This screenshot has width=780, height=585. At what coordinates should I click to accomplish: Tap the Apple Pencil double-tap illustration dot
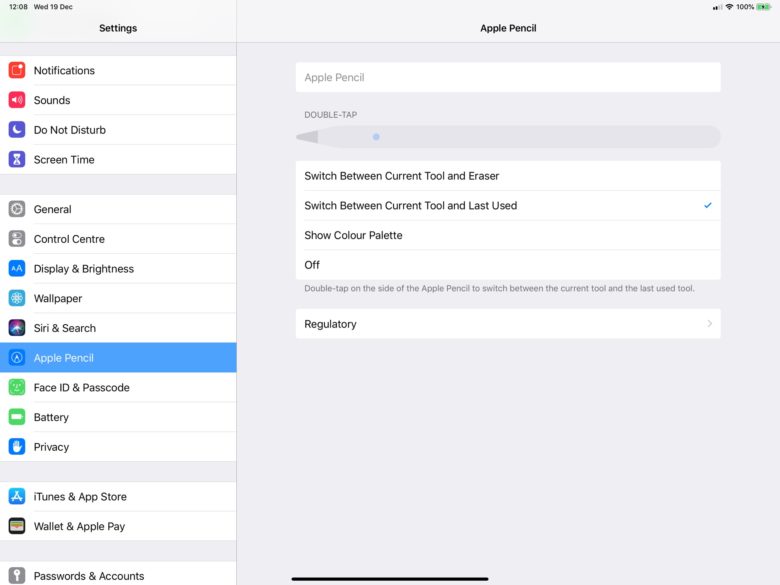[x=376, y=137]
